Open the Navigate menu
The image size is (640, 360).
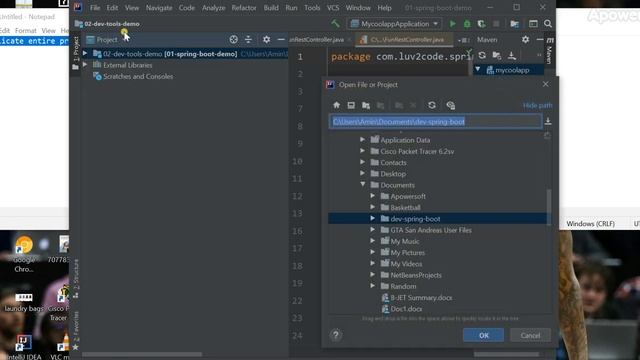(x=159, y=7)
